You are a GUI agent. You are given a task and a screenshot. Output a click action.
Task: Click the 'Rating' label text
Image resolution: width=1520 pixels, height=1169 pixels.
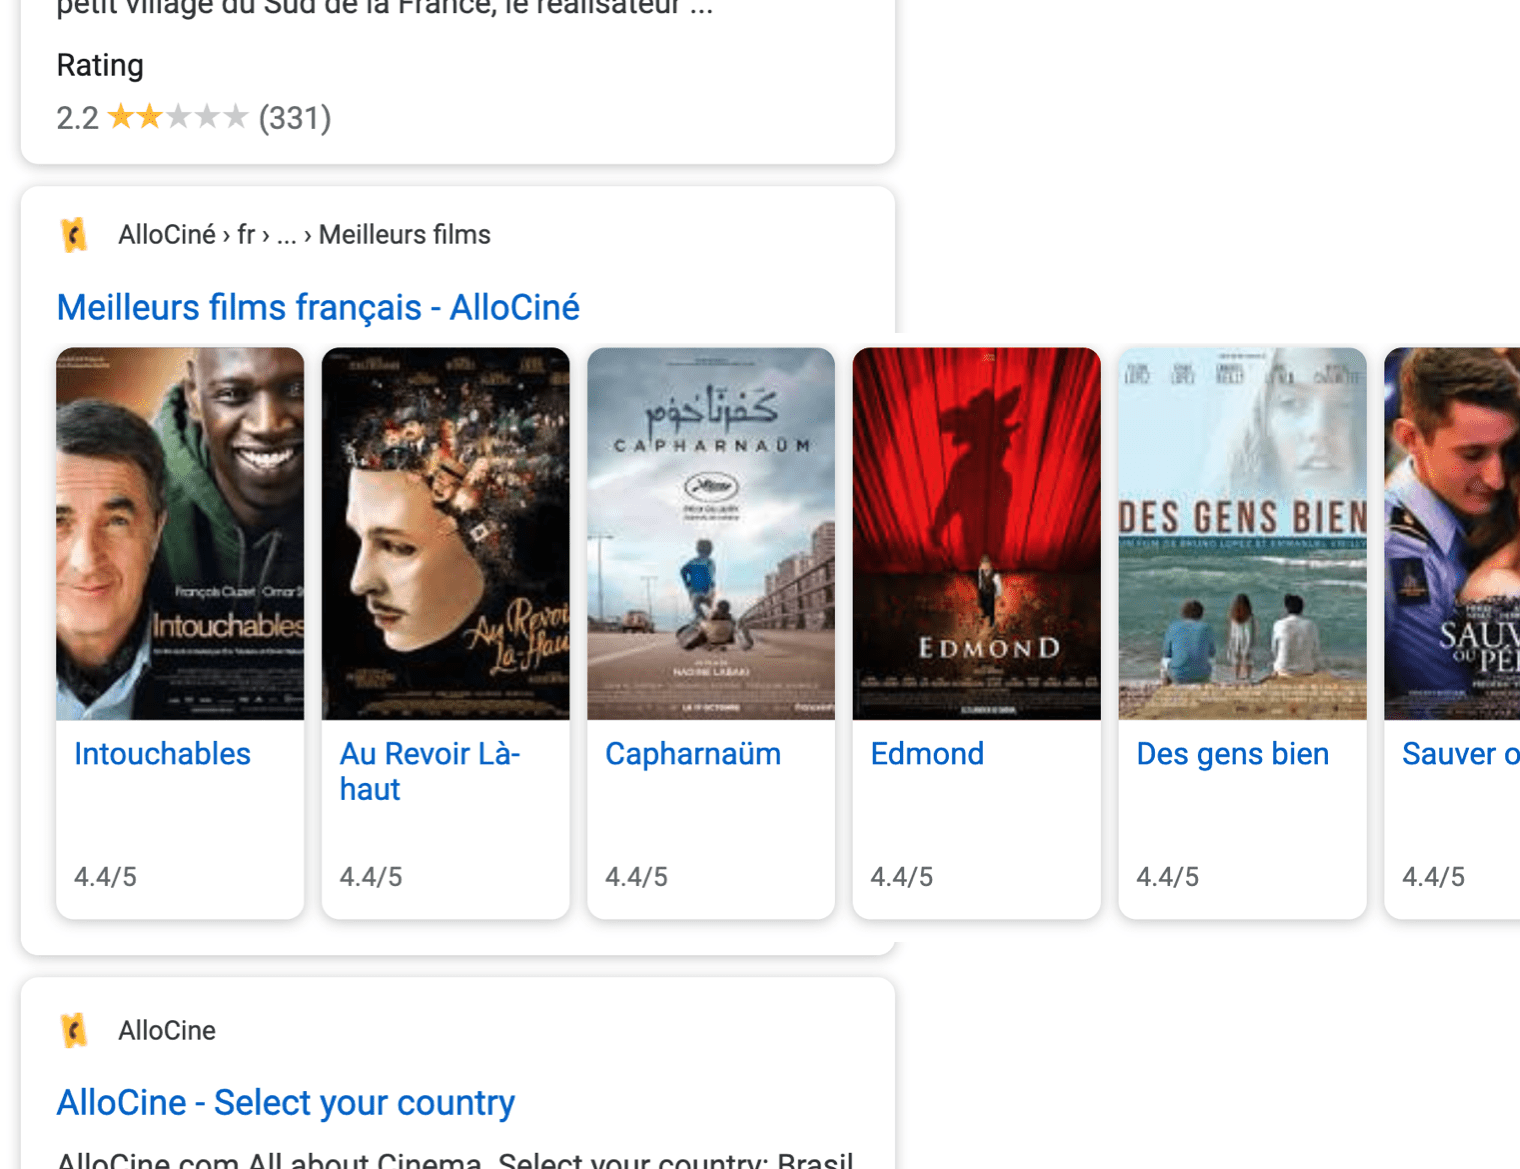click(100, 65)
